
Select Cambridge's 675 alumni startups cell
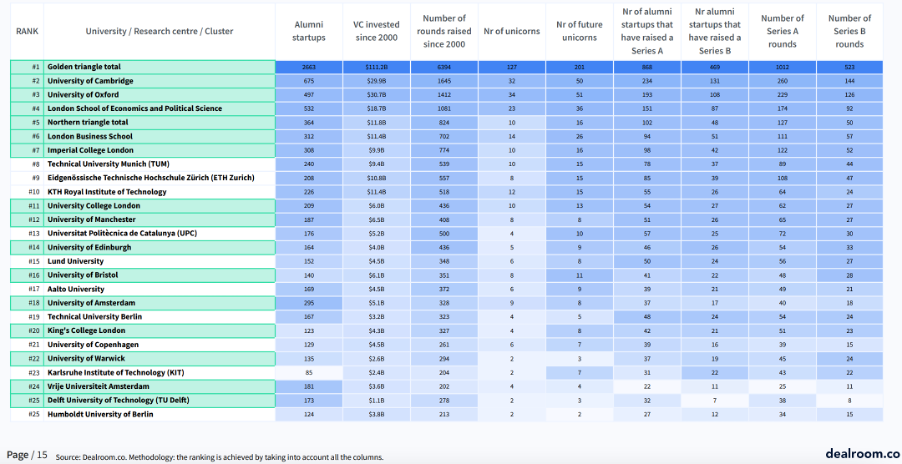309,80
